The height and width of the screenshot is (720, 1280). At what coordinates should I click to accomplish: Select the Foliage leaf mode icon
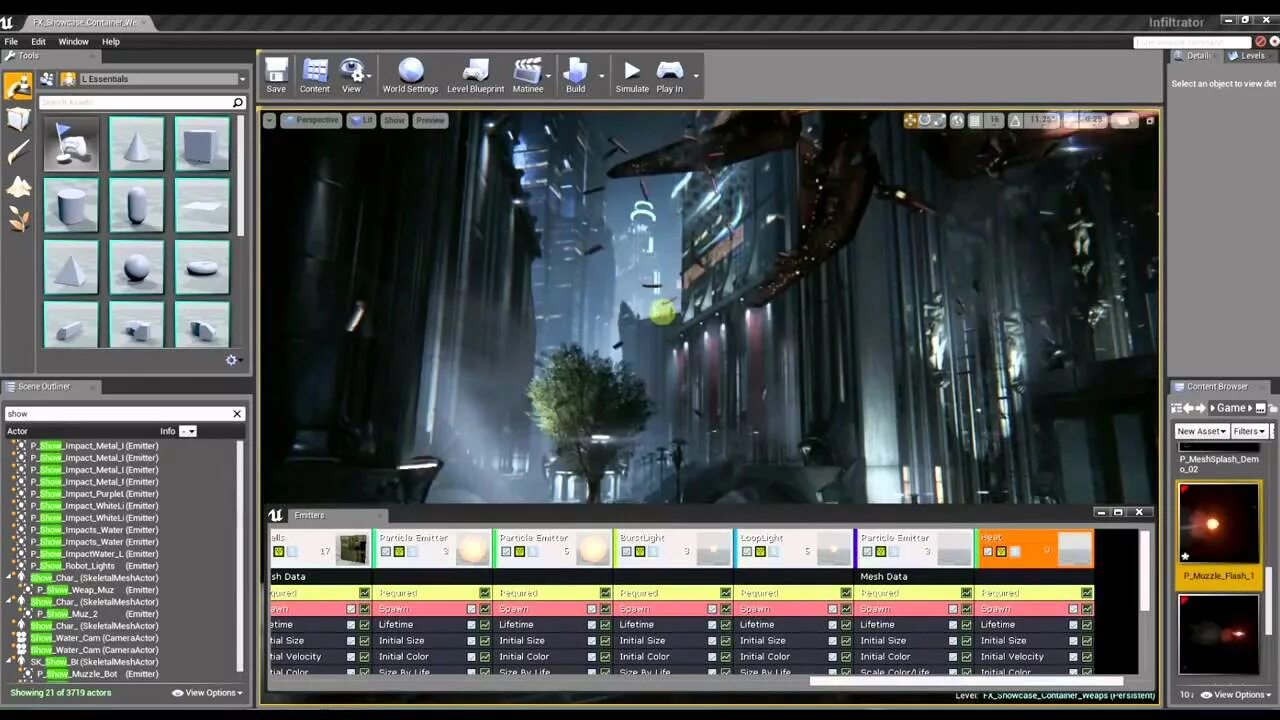coord(18,219)
